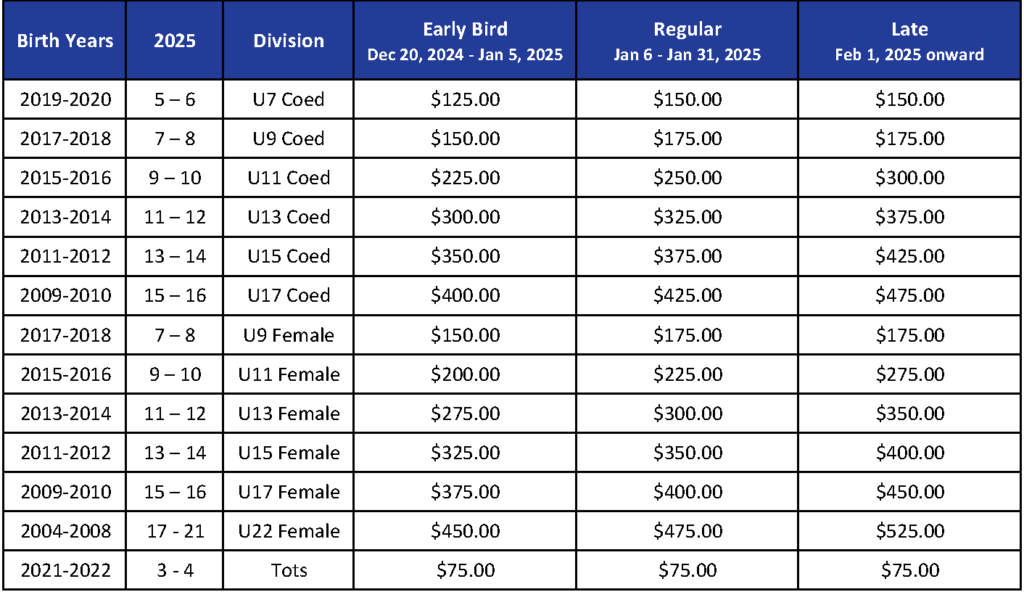Image resolution: width=1024 pixels, height=592 pixels.
Task: Click U7 Coed early bird price $125.00
Action: point(465,100)
